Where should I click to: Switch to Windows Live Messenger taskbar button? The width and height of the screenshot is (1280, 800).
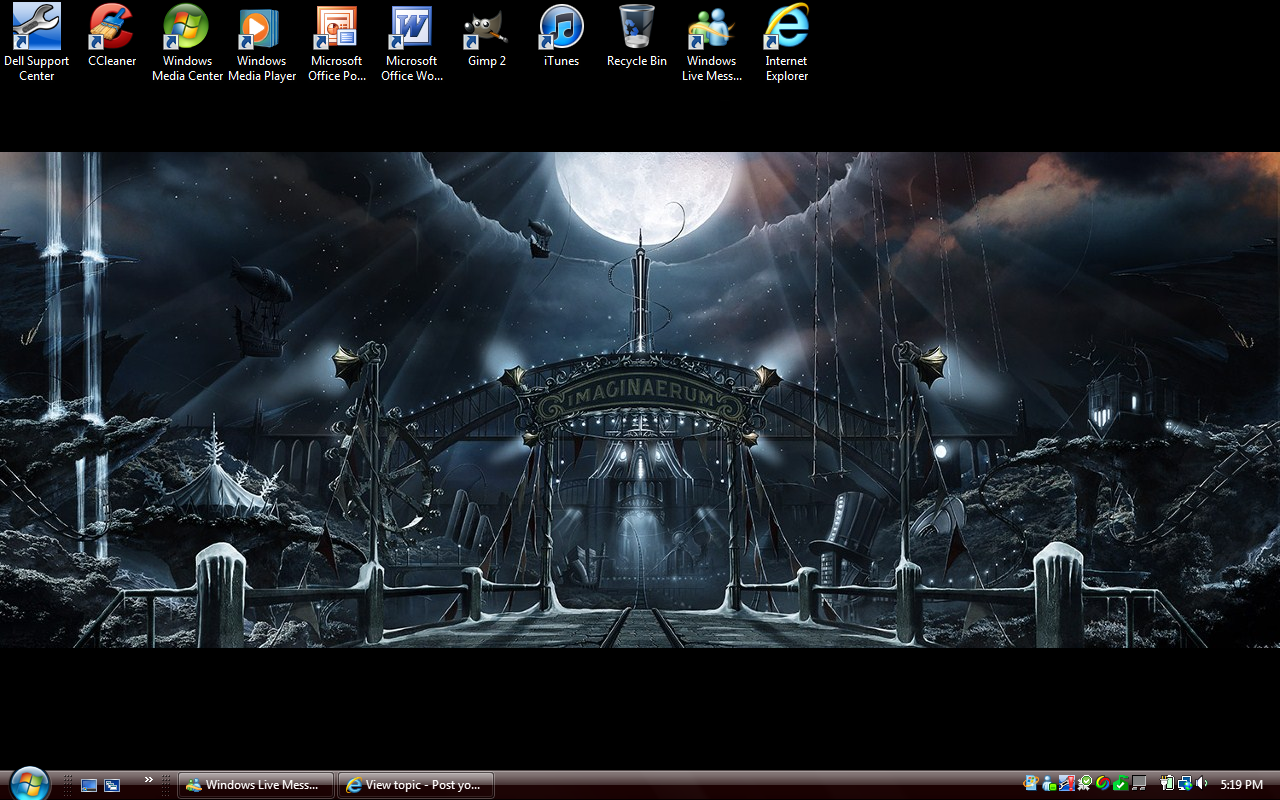click(256, 785)
